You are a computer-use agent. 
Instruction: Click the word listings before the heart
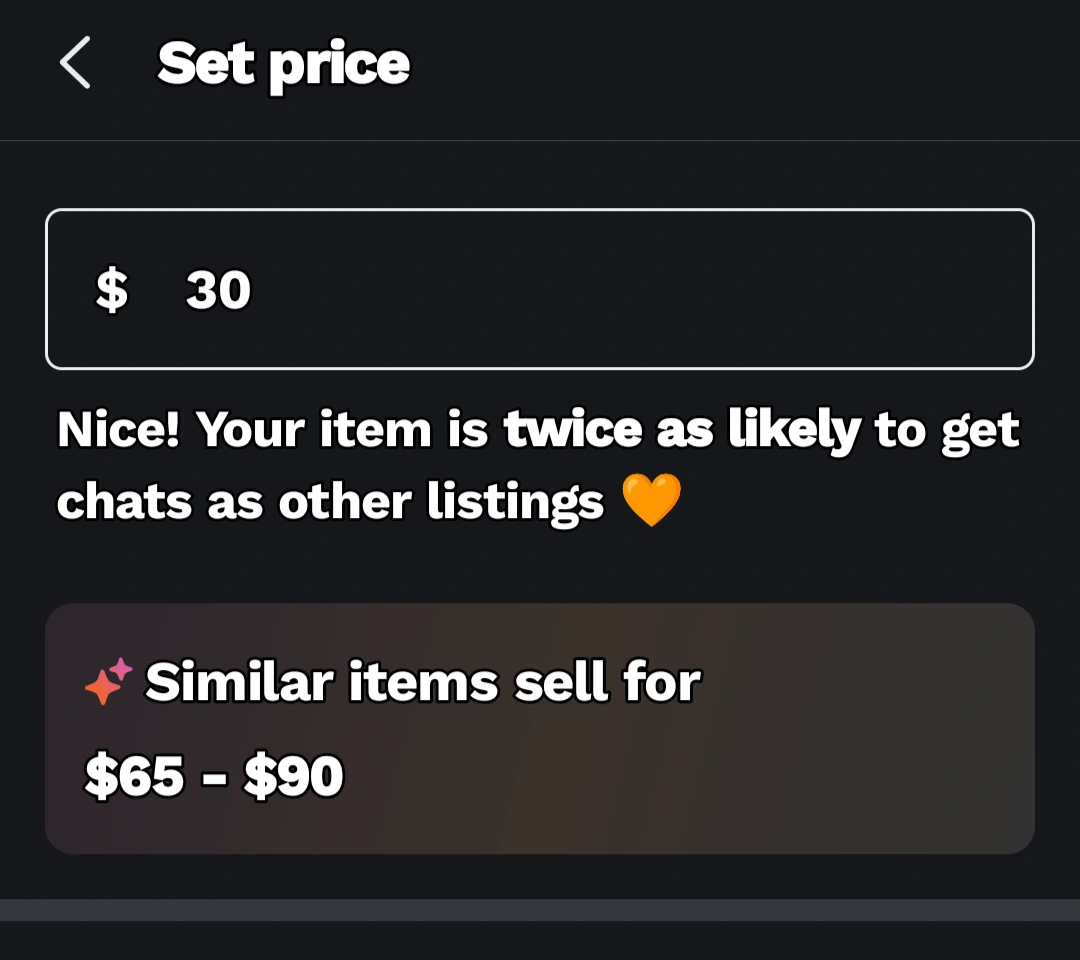point(516,502)
